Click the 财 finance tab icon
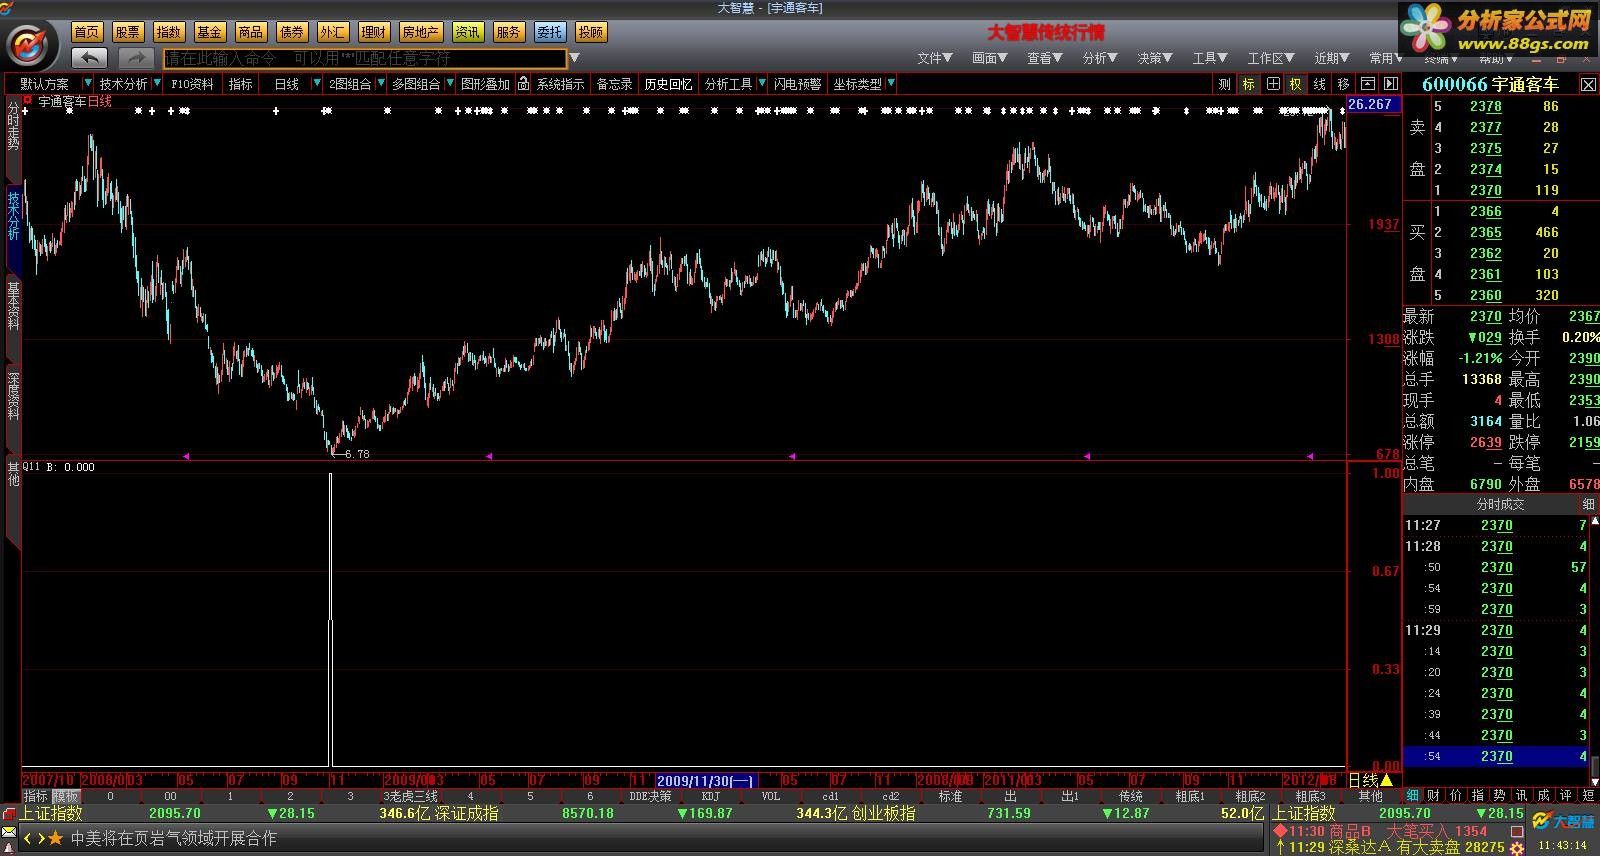This screenshot has width=1600, height=856. point(1434,796)
